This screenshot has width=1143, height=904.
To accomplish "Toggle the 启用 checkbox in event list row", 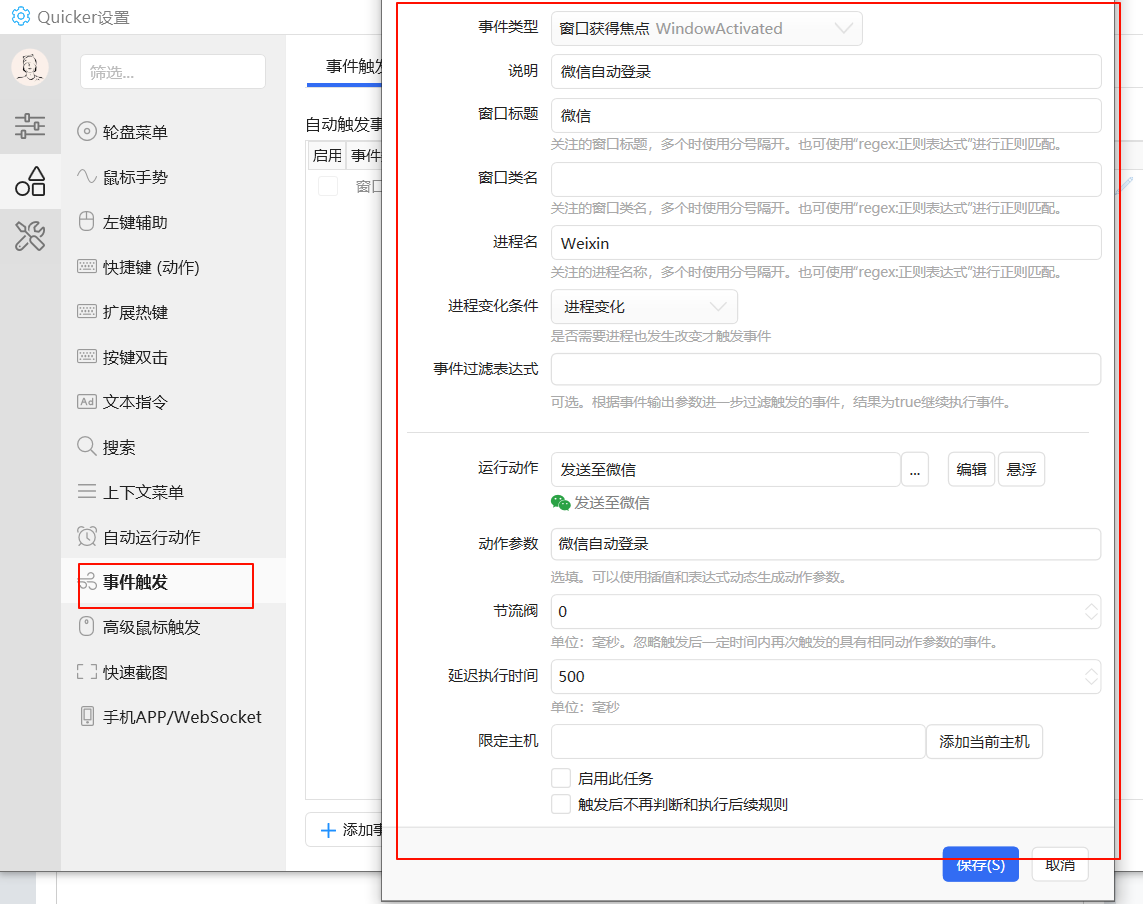I will (x=328, y=186).
